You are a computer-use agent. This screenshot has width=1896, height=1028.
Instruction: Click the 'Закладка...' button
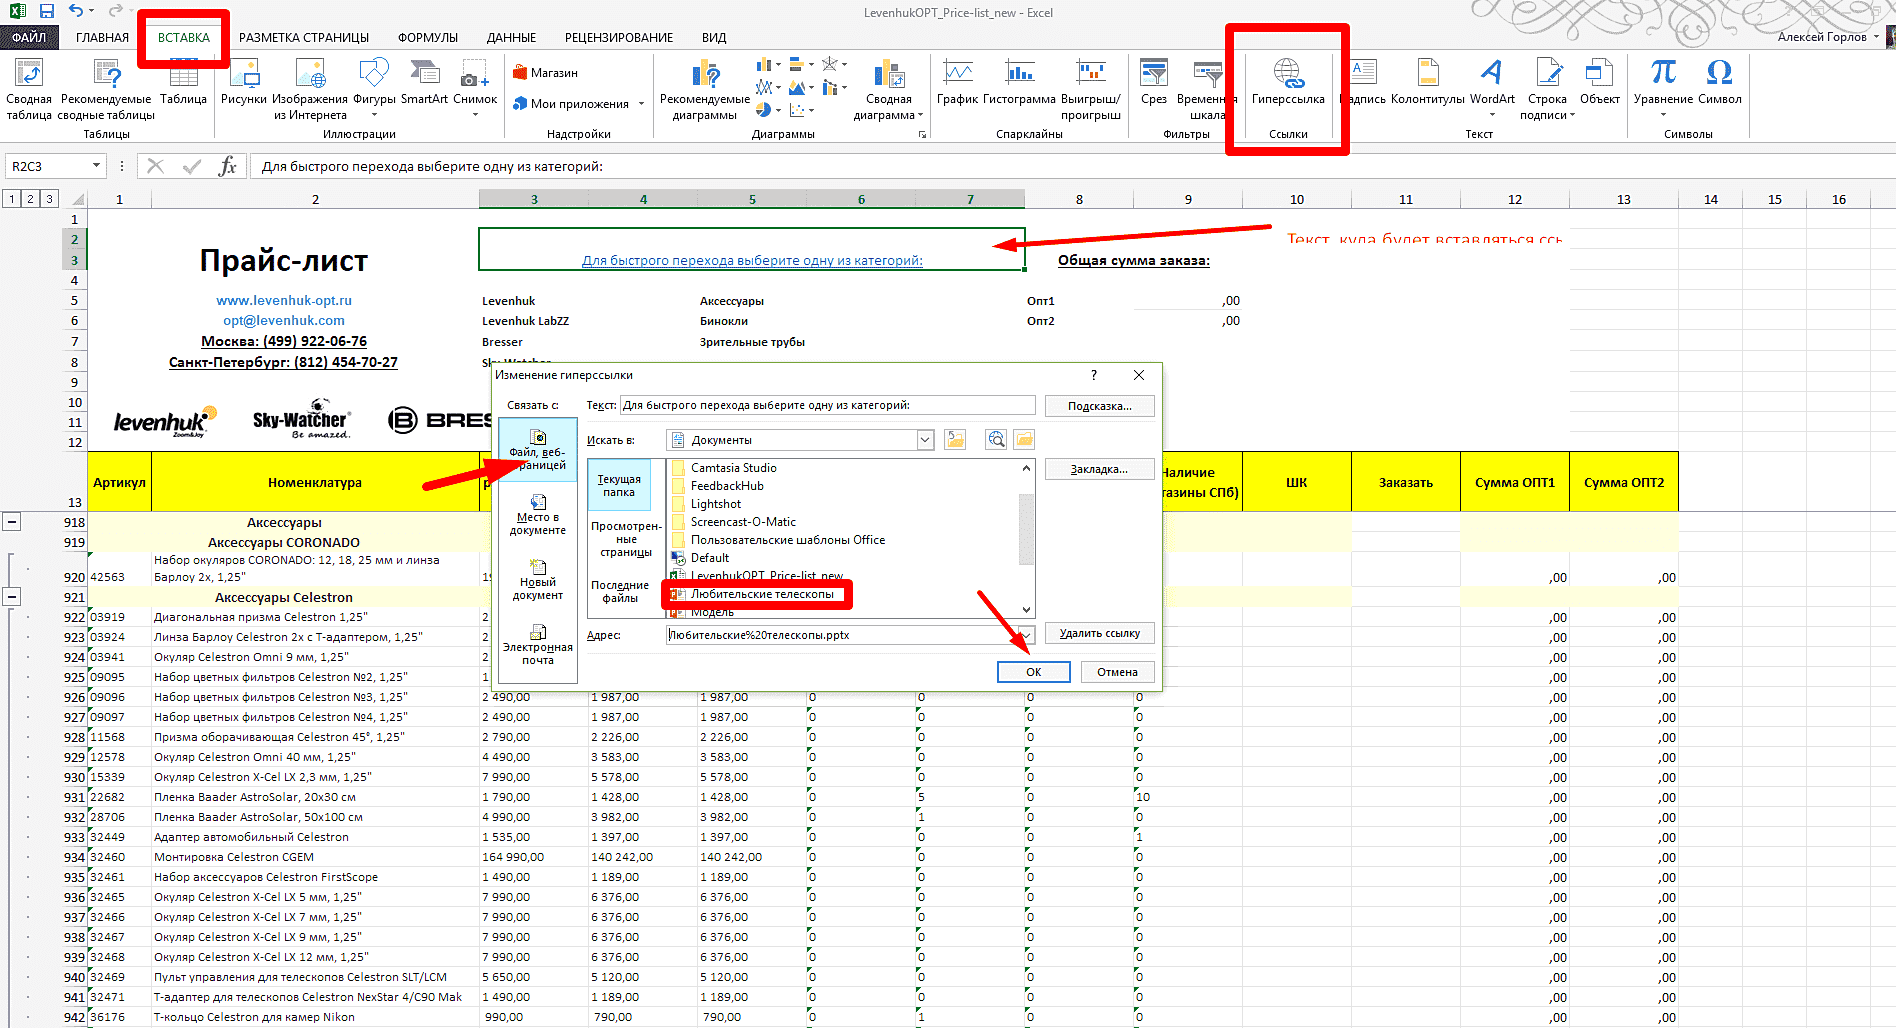[1098, 469]
